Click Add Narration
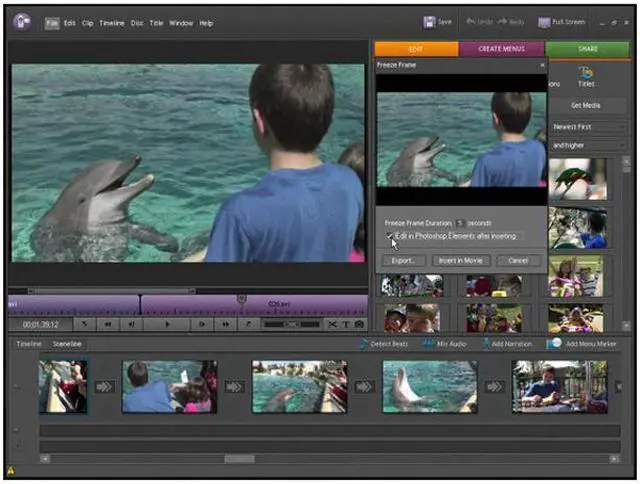640x484 pixels. coord(507,344)
